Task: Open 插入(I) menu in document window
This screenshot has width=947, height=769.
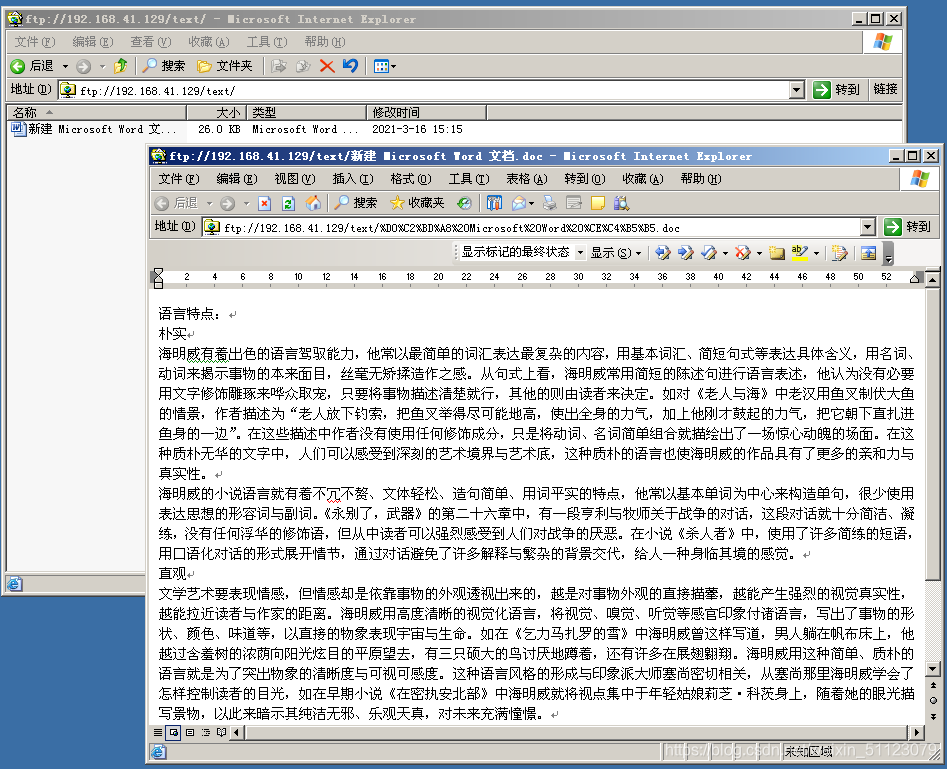Action: click(x=353, y=179)
